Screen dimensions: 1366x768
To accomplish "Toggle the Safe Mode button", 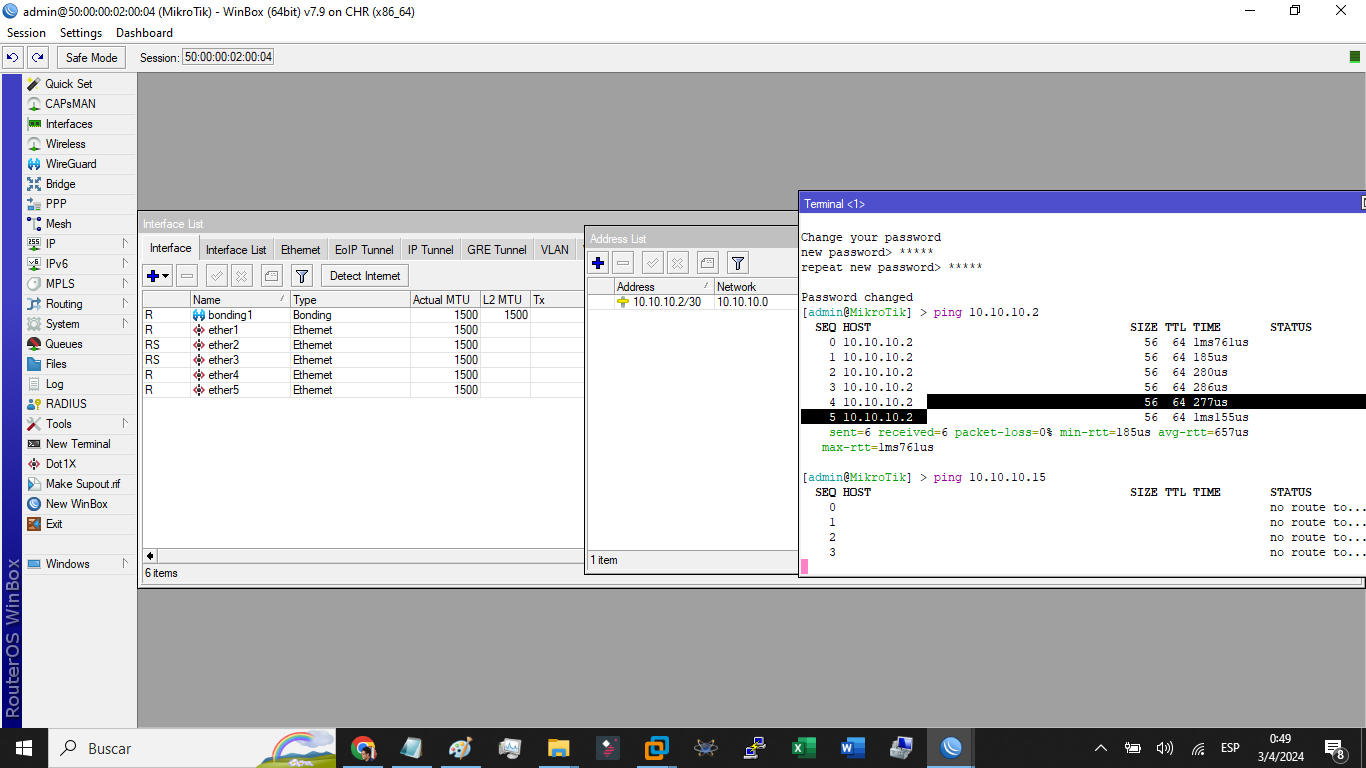I will tap(92, 57).
